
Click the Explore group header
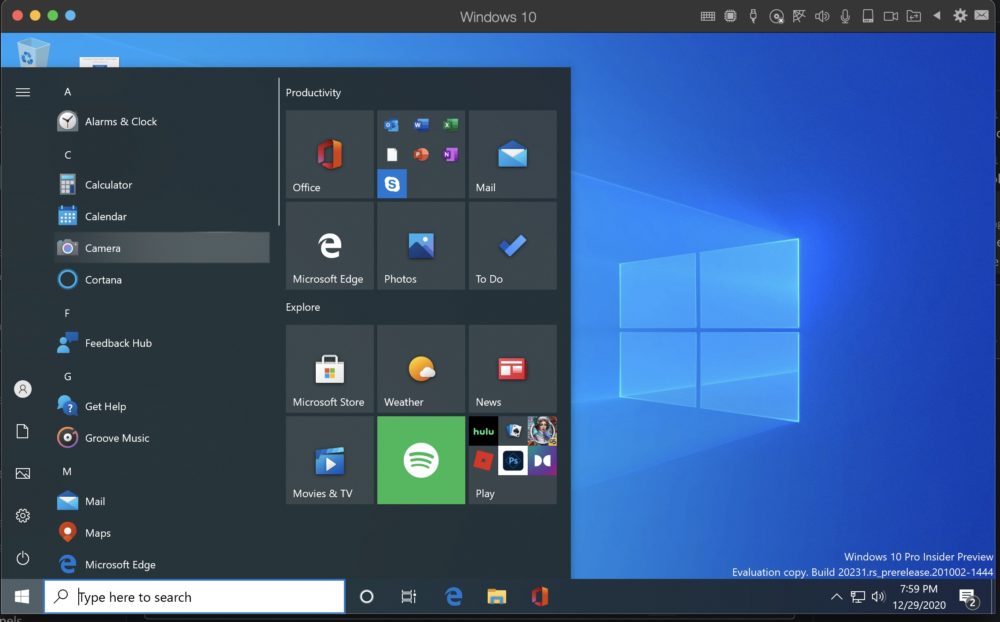[x=303, y=307]
